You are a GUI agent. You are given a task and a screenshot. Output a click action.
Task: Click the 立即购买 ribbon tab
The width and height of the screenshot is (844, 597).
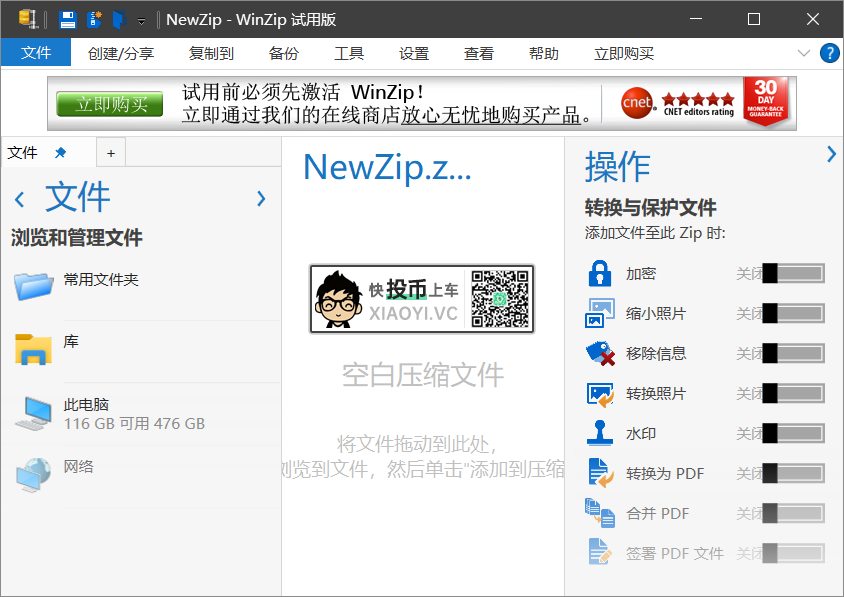pos(624,53)
